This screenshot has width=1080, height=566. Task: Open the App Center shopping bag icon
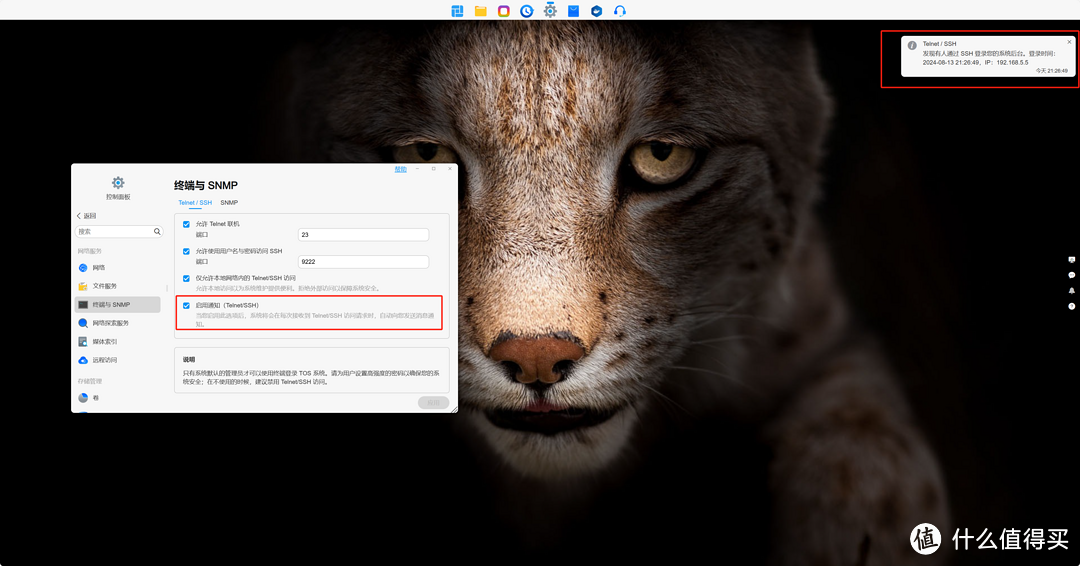point(573,11)
